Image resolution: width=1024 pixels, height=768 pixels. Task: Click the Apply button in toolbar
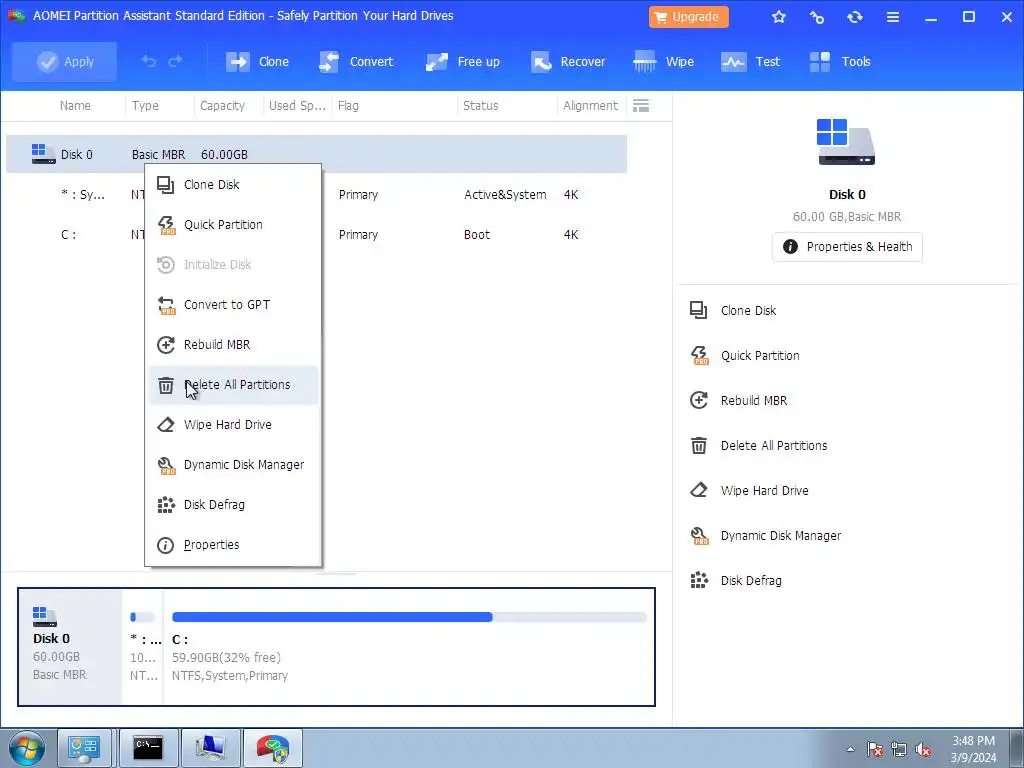coord(65,61)
